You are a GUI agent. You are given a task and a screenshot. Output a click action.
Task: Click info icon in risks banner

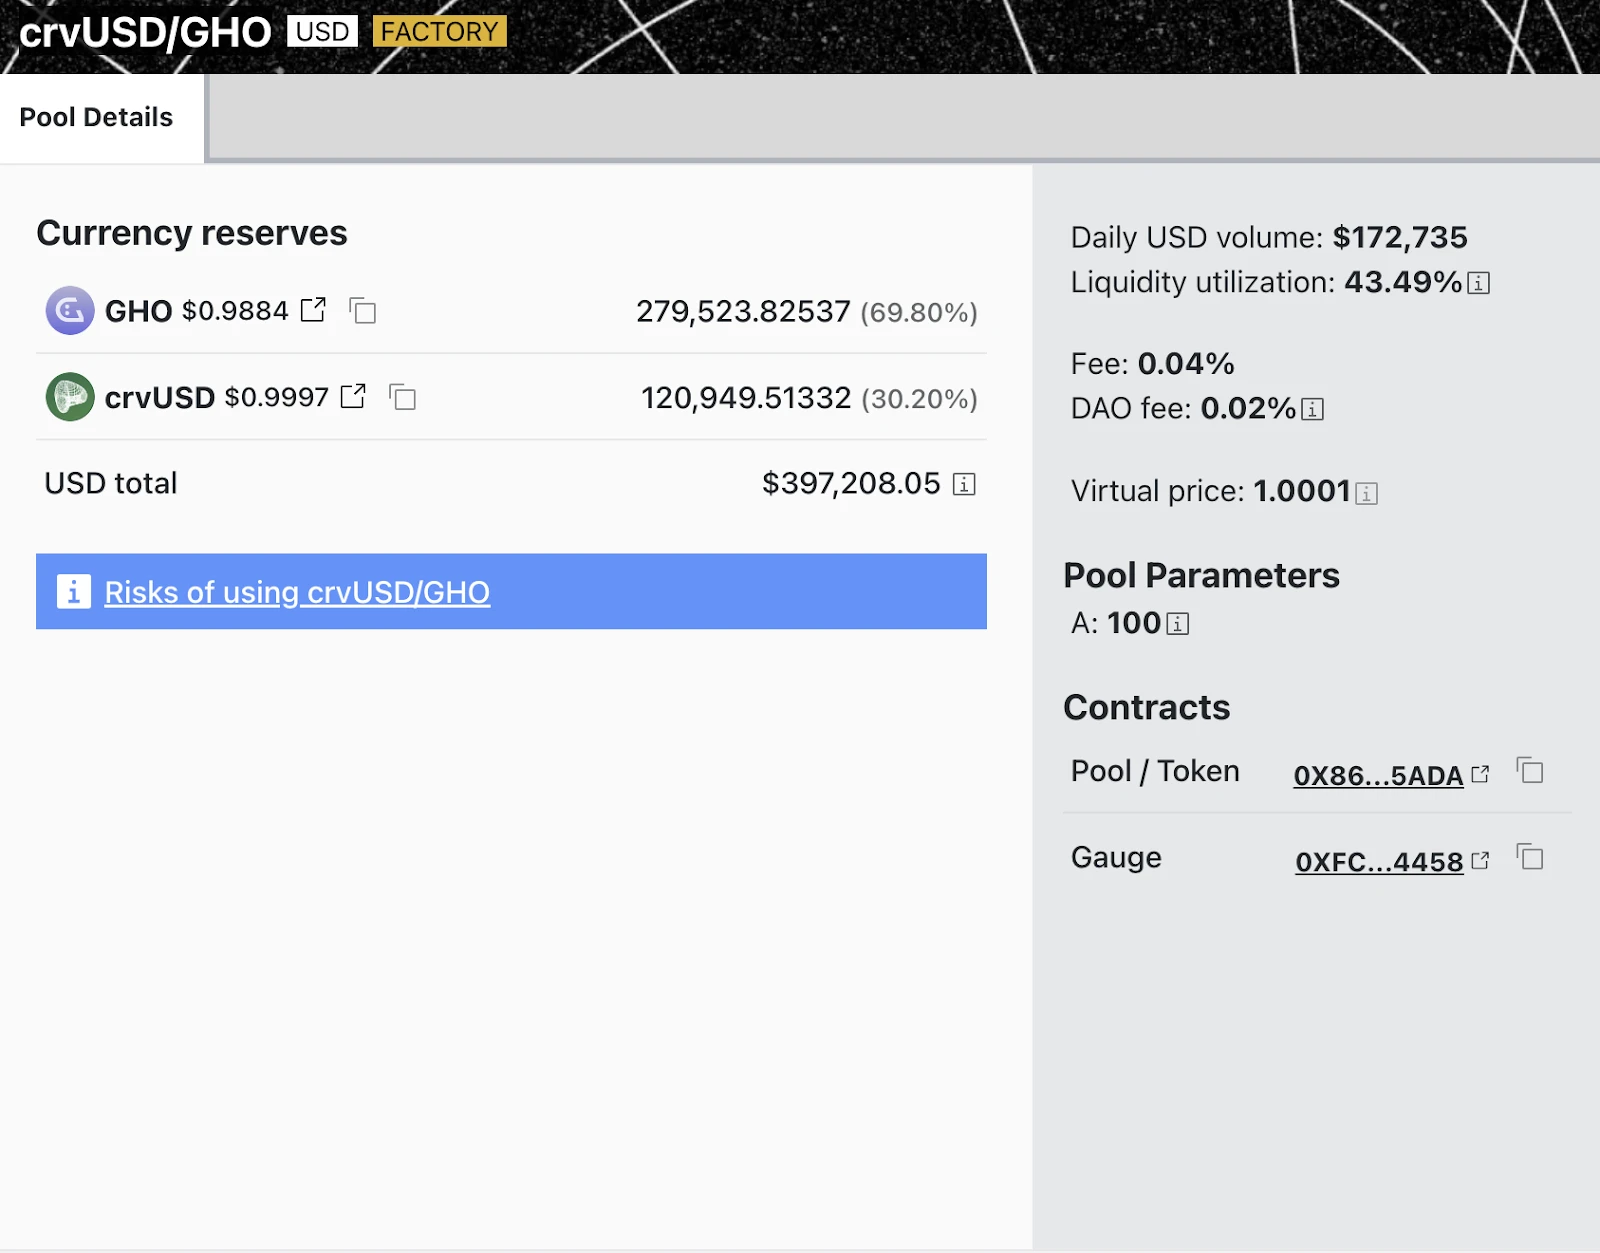[x=73, y=591]
